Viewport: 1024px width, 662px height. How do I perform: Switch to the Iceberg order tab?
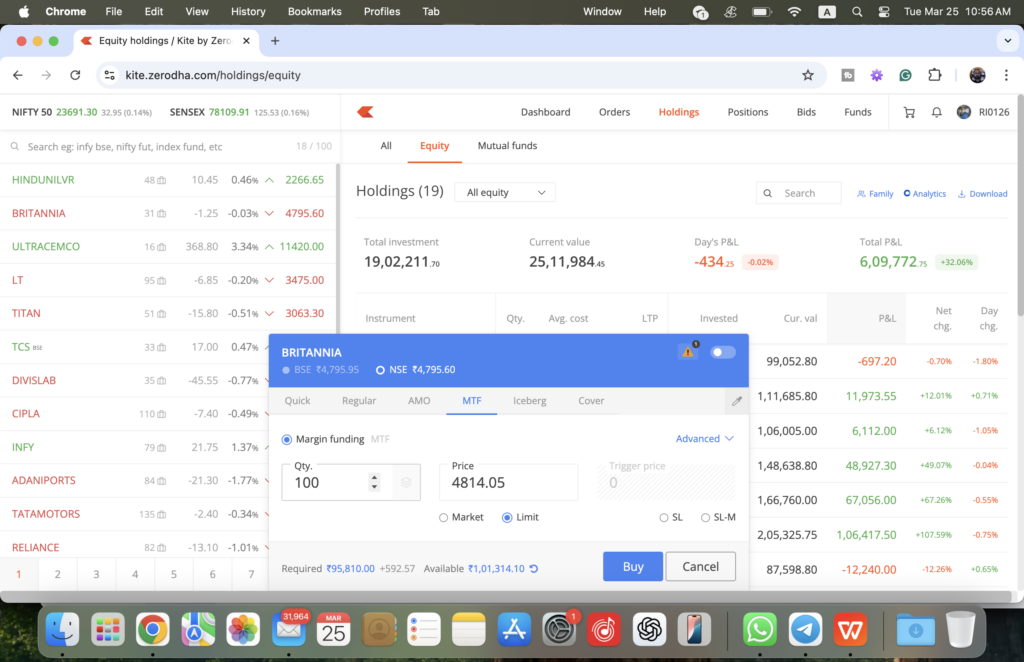click(530, 401)
